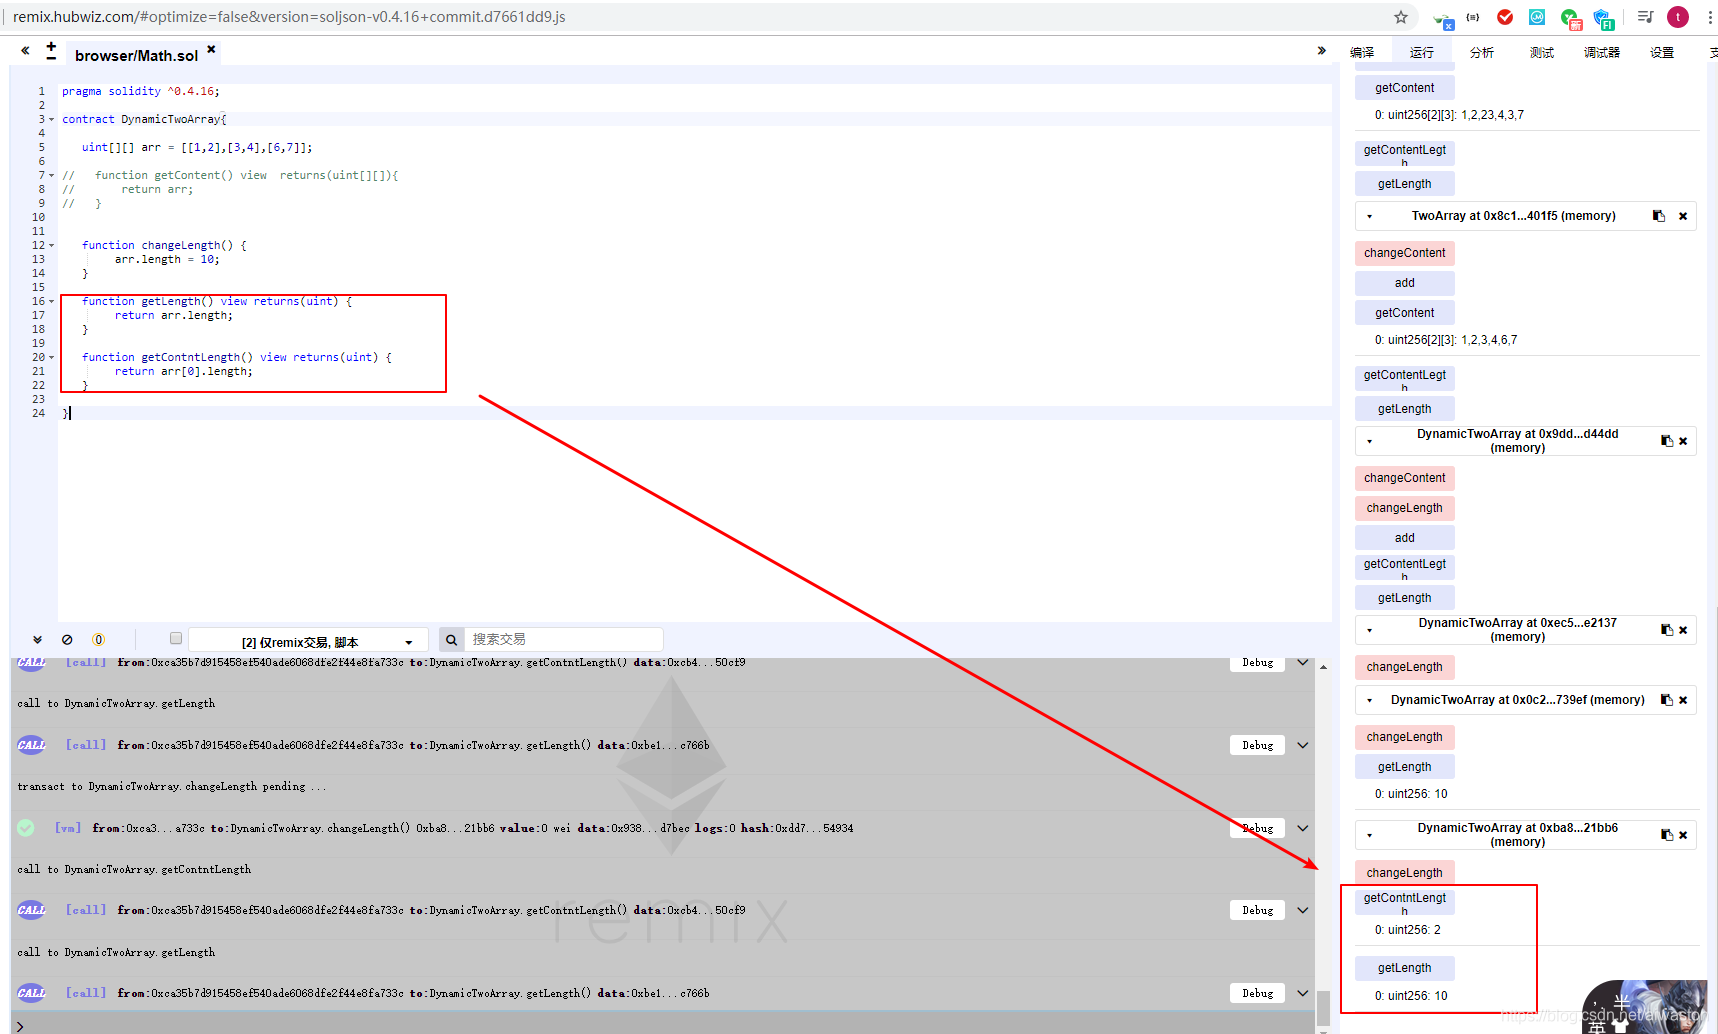This screenshot has width=1718, height=1034.
Task: Click the search magnifier in terminal bar
Action: pos(451,639)
